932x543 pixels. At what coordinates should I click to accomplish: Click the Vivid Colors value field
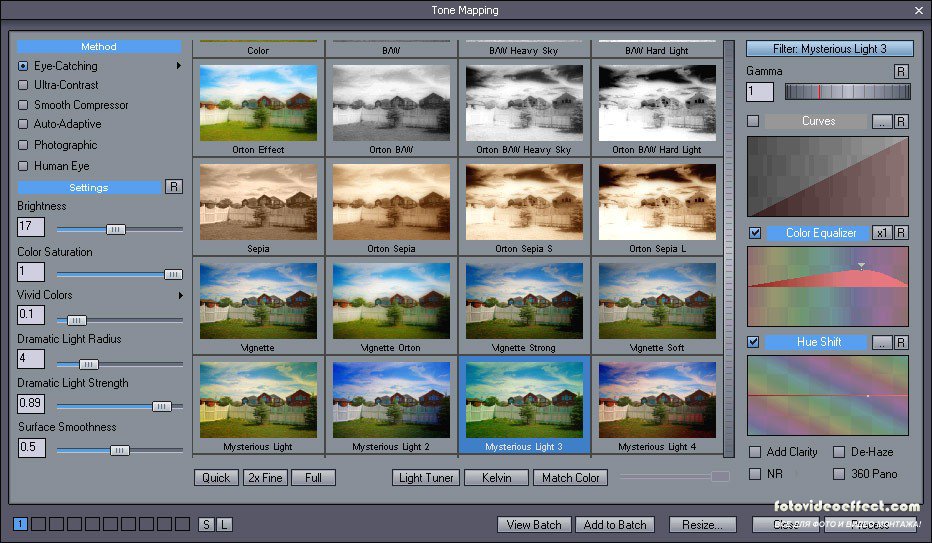click(31, 314)
